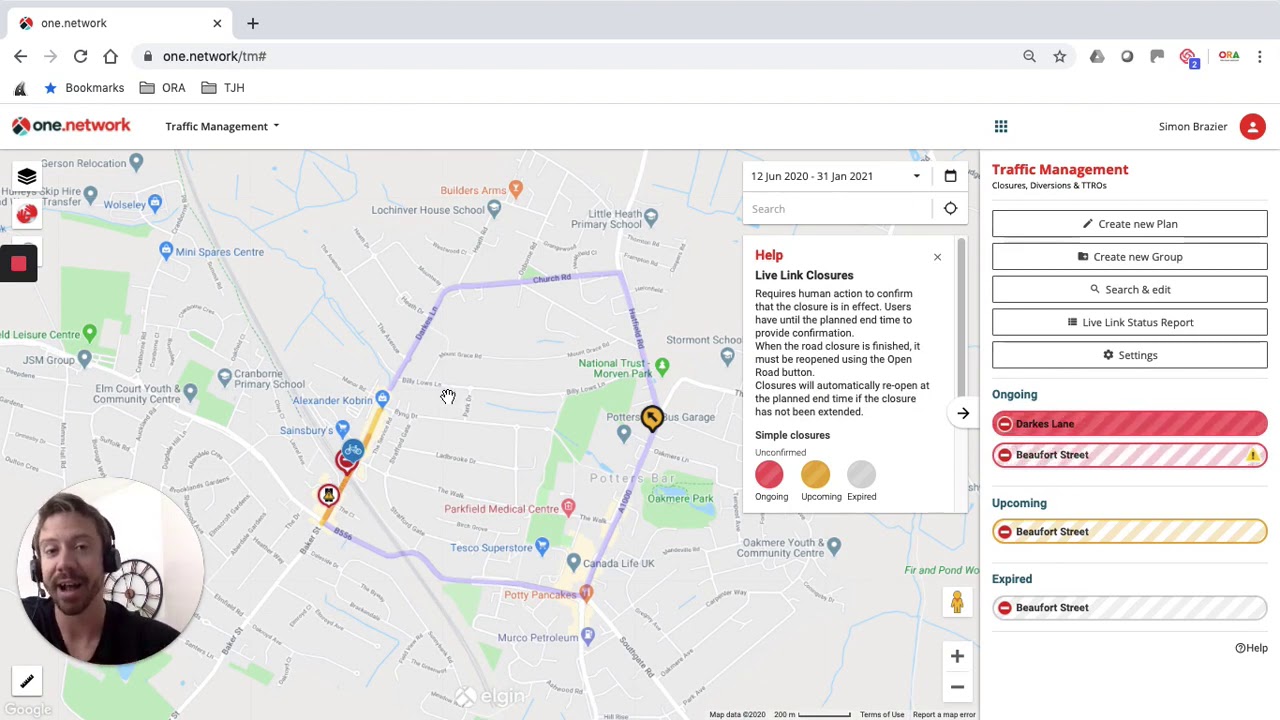This screenshot has height=720, width=1280.
Task: Open the ORA bookmarks folder
Action: [162, 88]
